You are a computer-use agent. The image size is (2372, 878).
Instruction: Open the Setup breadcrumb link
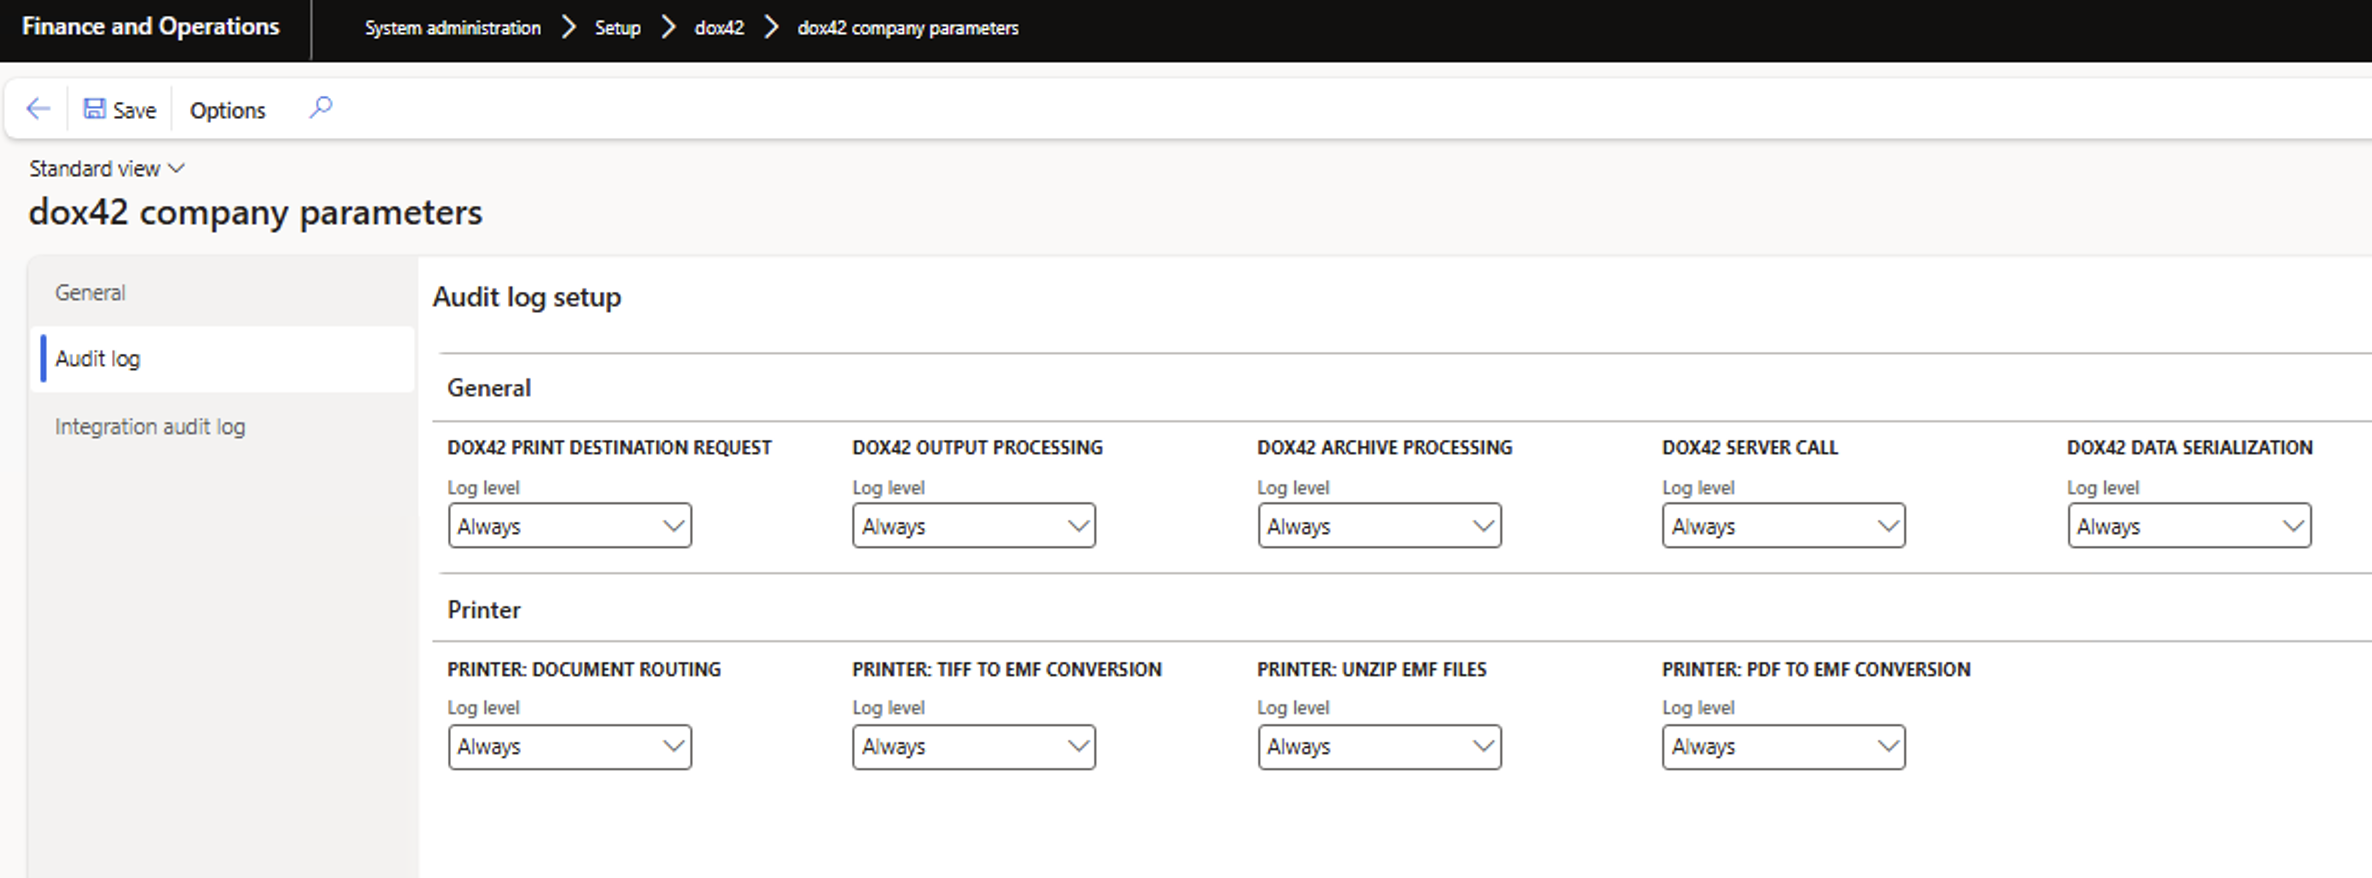click(617, 28)
